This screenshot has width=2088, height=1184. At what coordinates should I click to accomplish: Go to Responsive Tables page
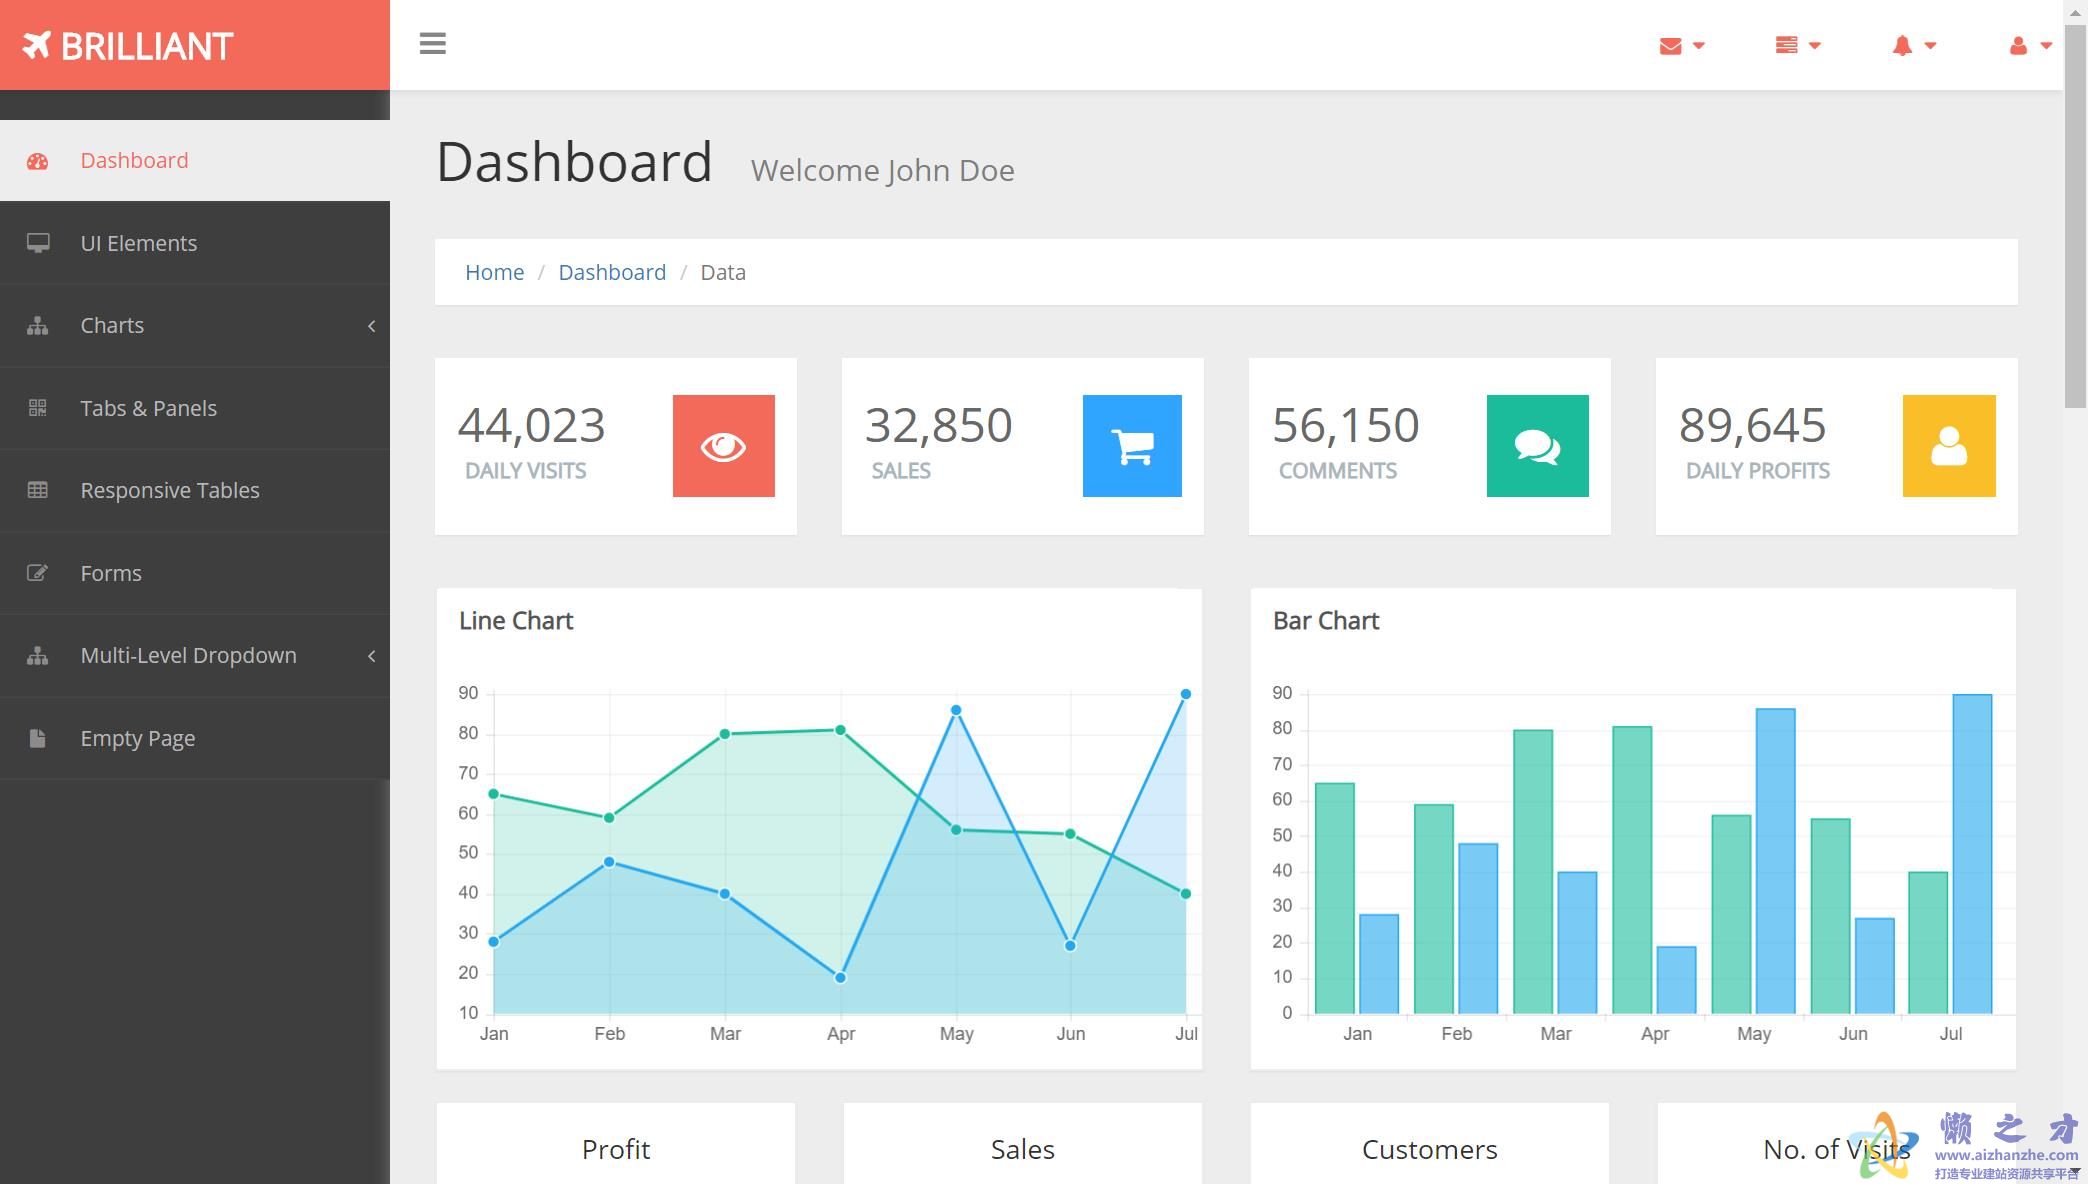(x=170, y=490)
